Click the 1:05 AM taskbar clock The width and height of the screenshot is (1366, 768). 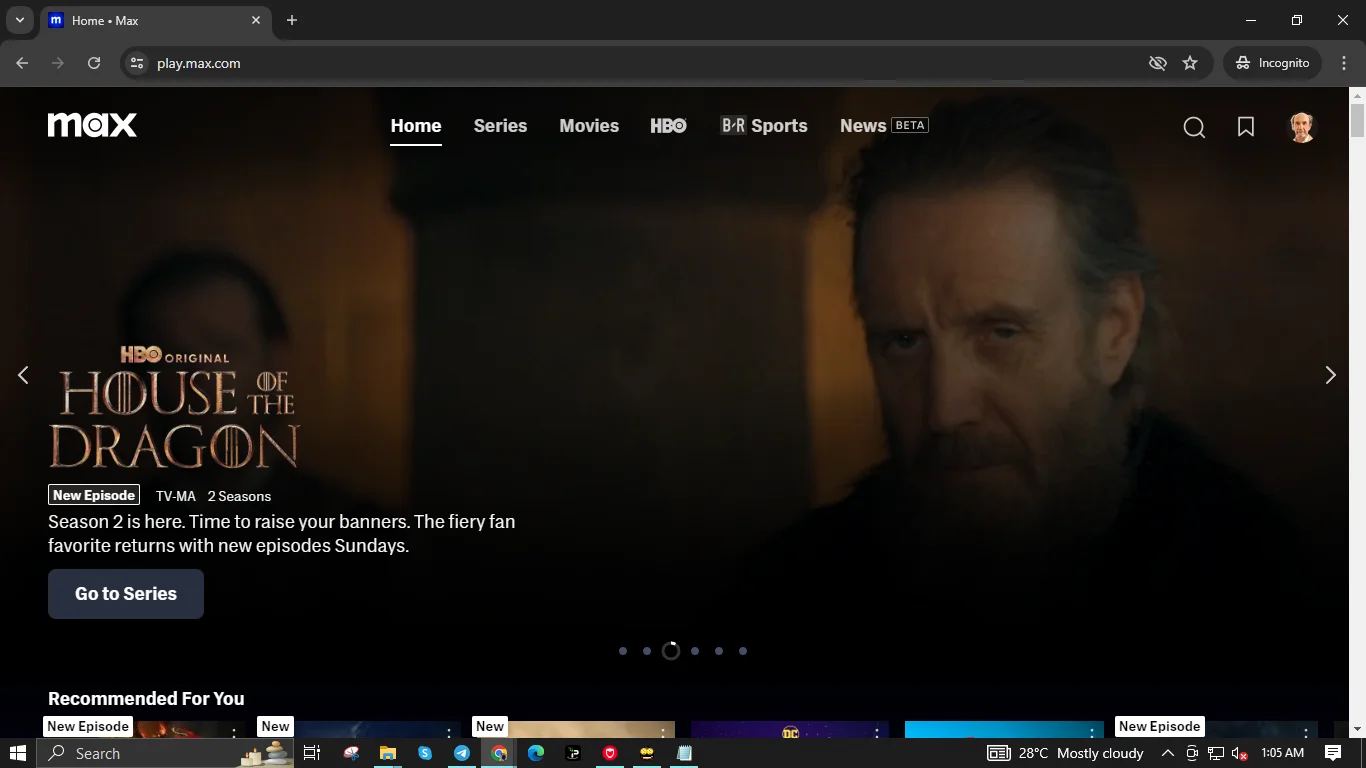(x=1283, y=753)
